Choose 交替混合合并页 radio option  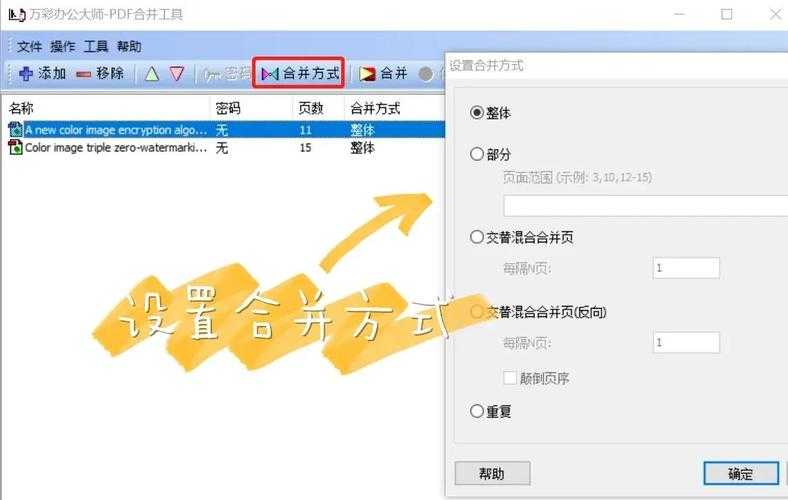tap(476, 237)
